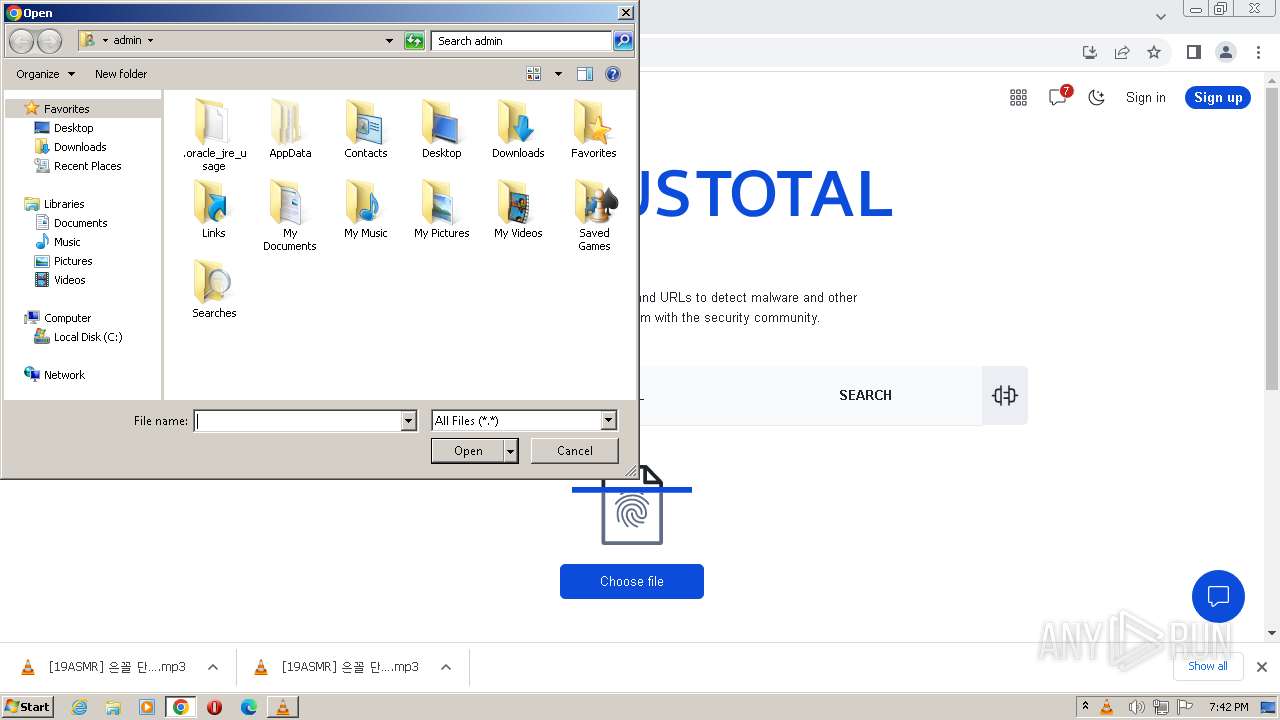This screenshot has width=1280, height=720.
Task: Cancel the Open dialog
Action: coord(575,451)
